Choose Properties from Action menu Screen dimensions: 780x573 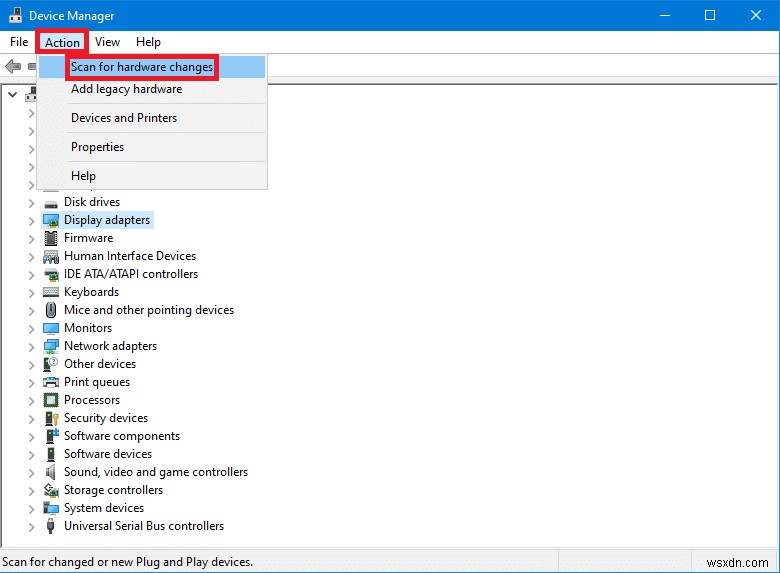pos(152,147)
